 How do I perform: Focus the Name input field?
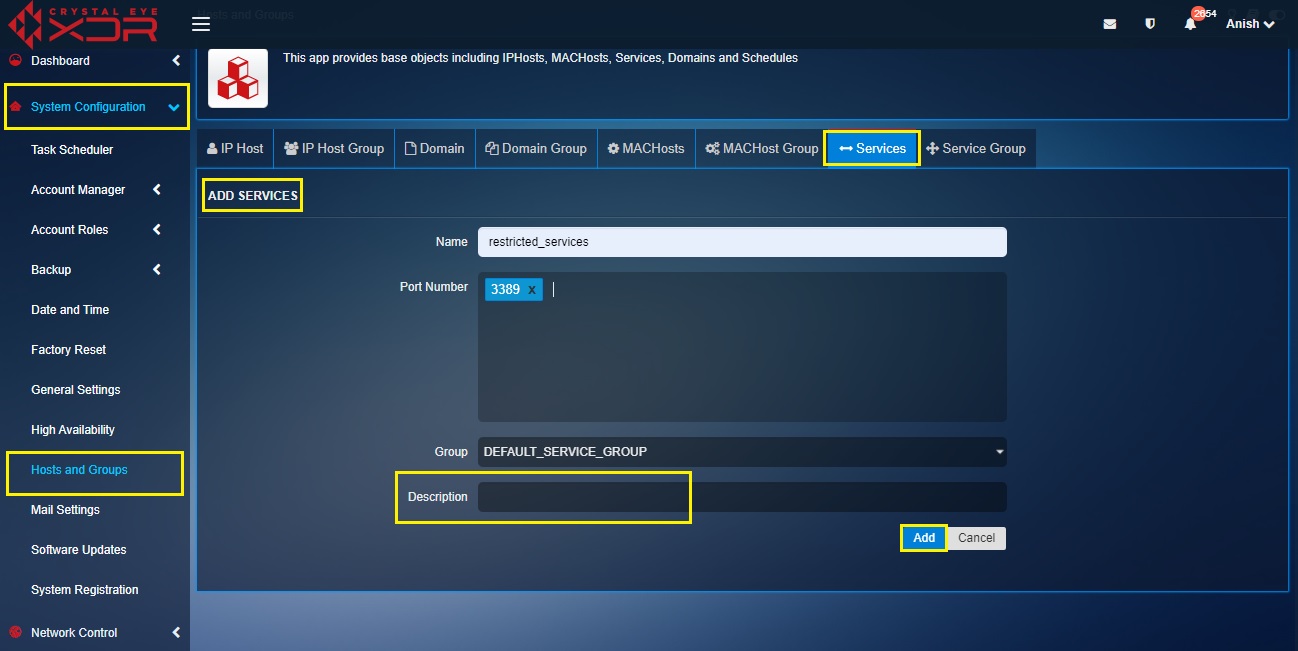pos(742,242)
